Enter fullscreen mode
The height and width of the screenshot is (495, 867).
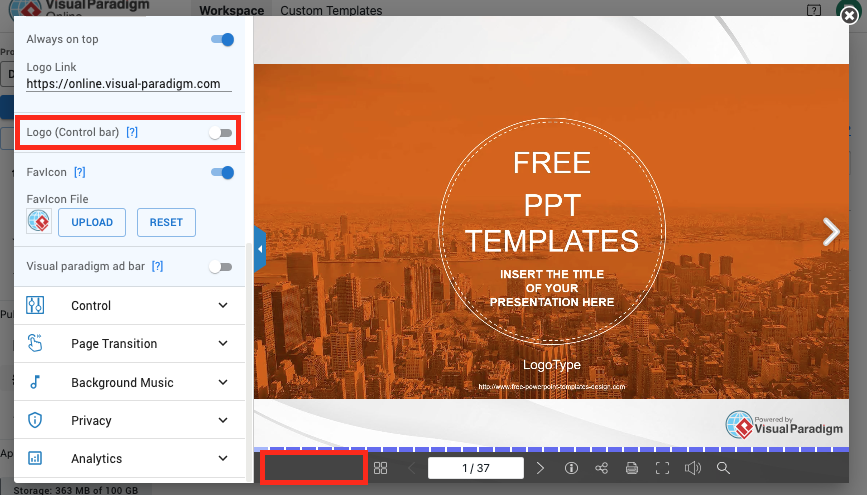click(662, 468)
